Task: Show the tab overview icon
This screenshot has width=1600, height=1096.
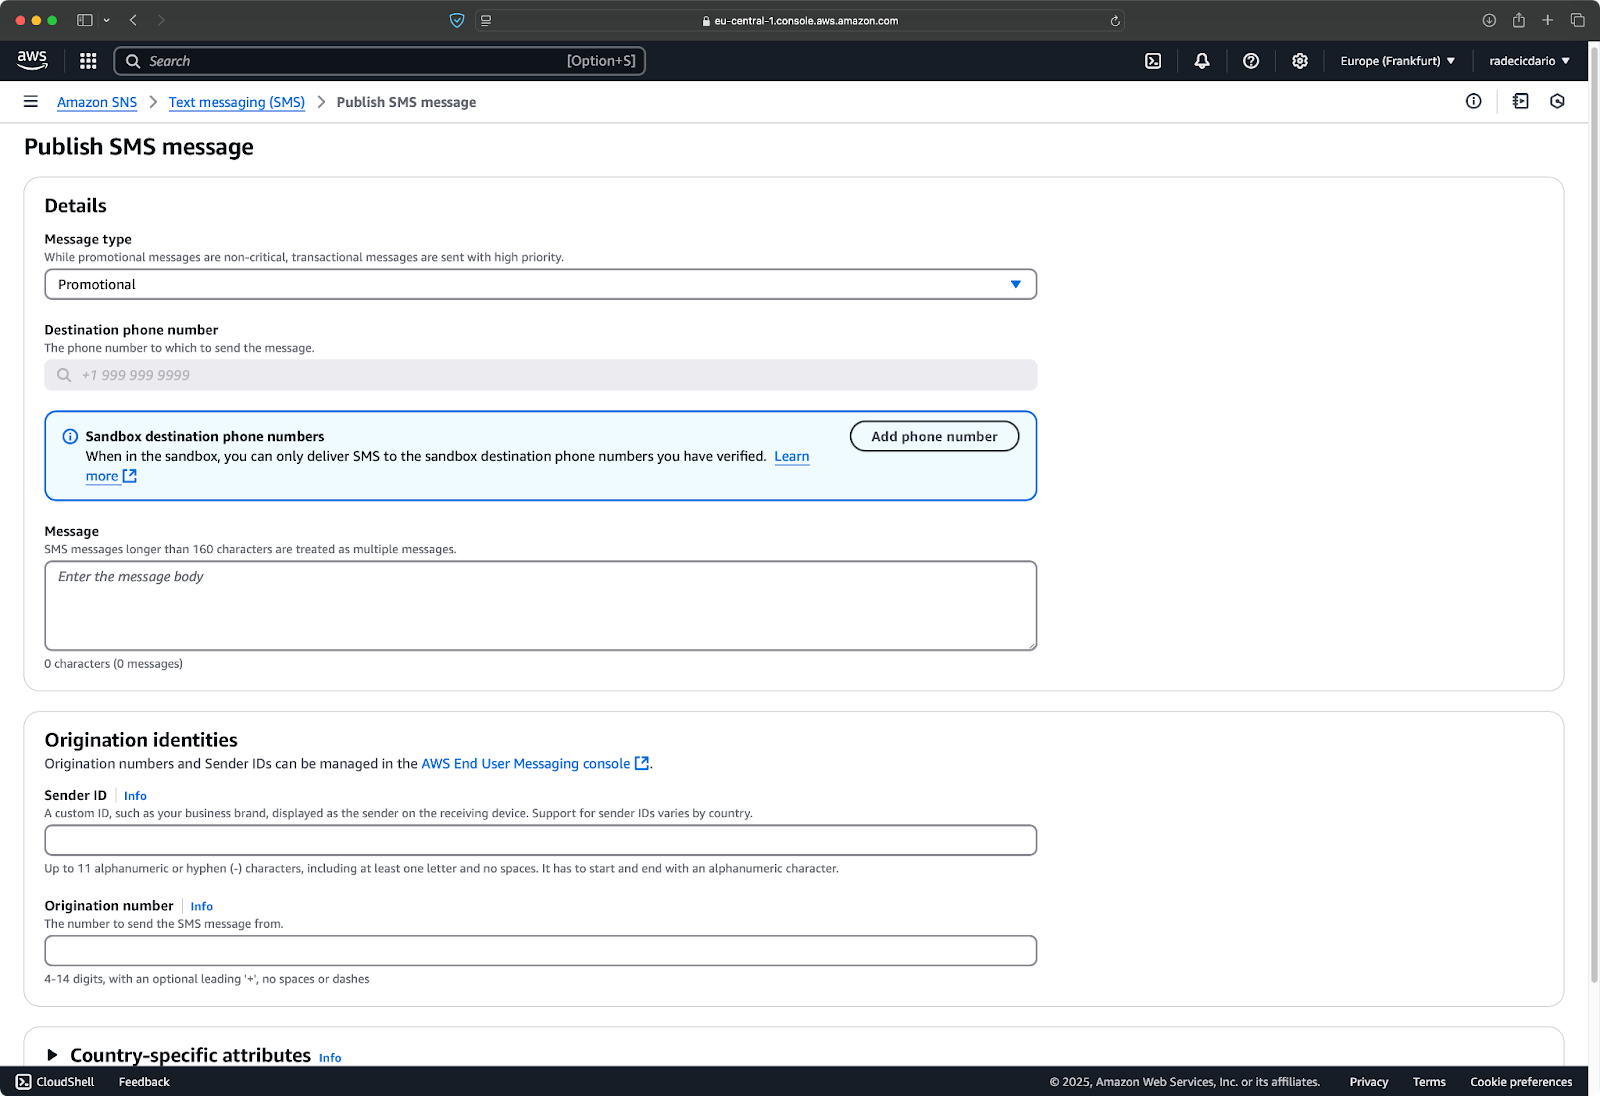Action: point(1578,20)
